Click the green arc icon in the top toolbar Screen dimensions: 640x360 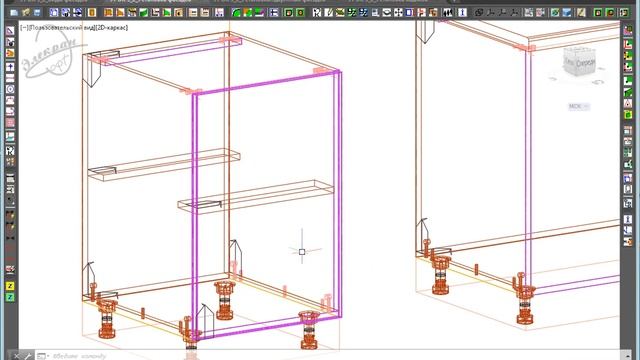(236, 13)
